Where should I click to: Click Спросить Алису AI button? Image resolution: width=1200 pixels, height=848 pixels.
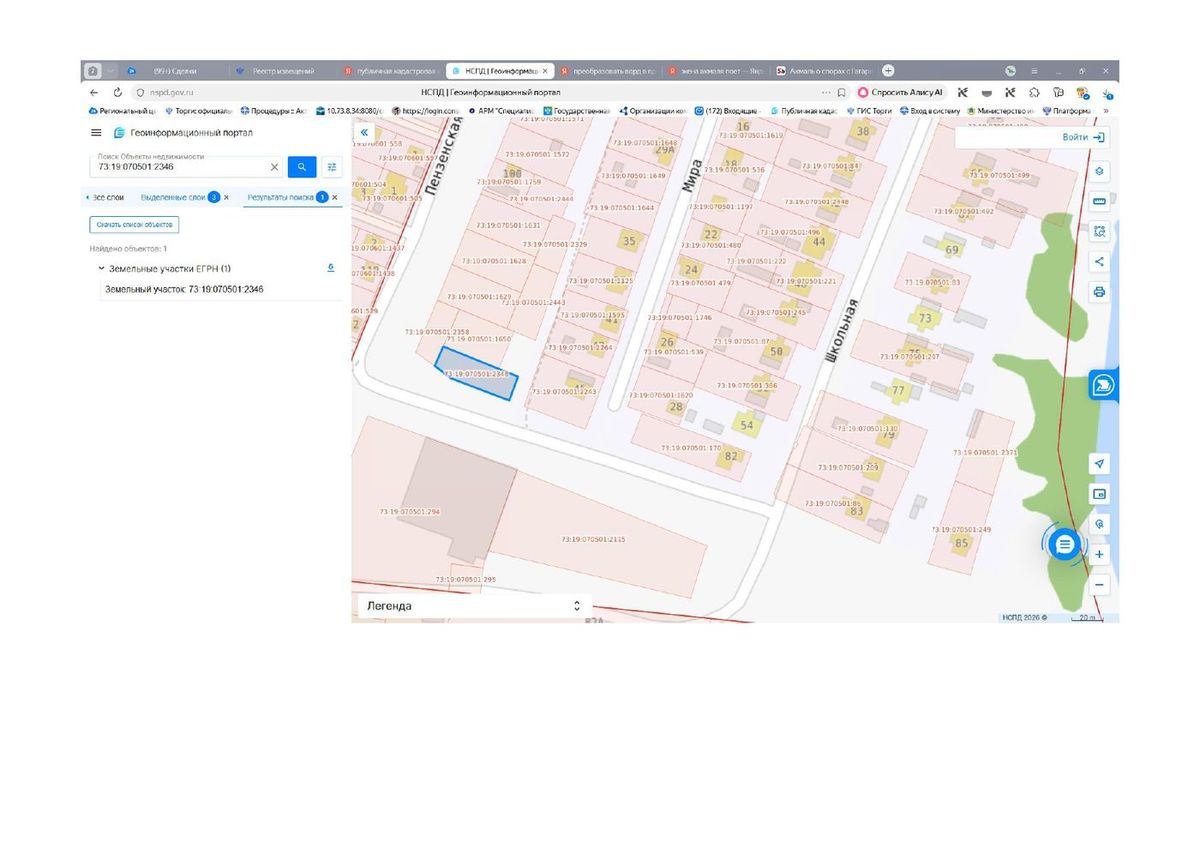(900, 92)
